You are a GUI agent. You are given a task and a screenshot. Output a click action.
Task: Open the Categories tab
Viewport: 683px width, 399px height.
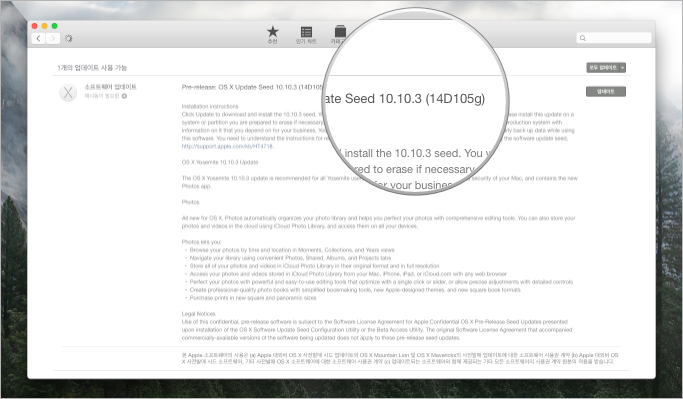[340, 35]
